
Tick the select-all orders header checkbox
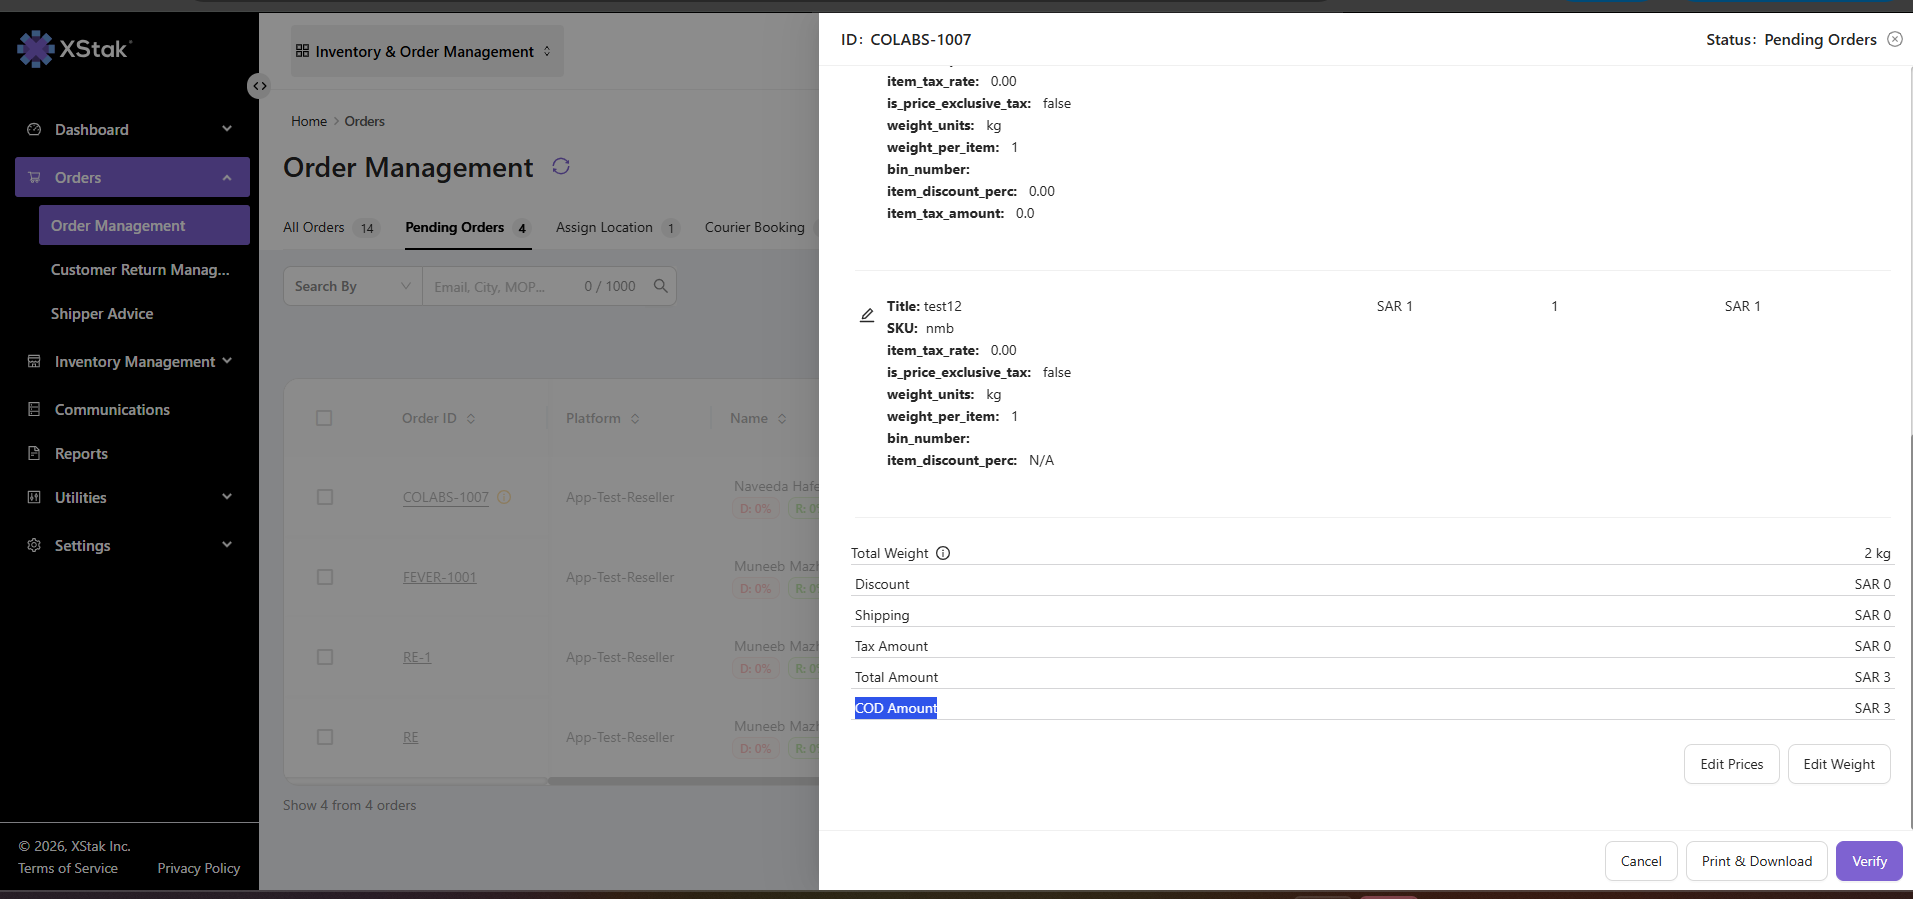click(324, 418)
